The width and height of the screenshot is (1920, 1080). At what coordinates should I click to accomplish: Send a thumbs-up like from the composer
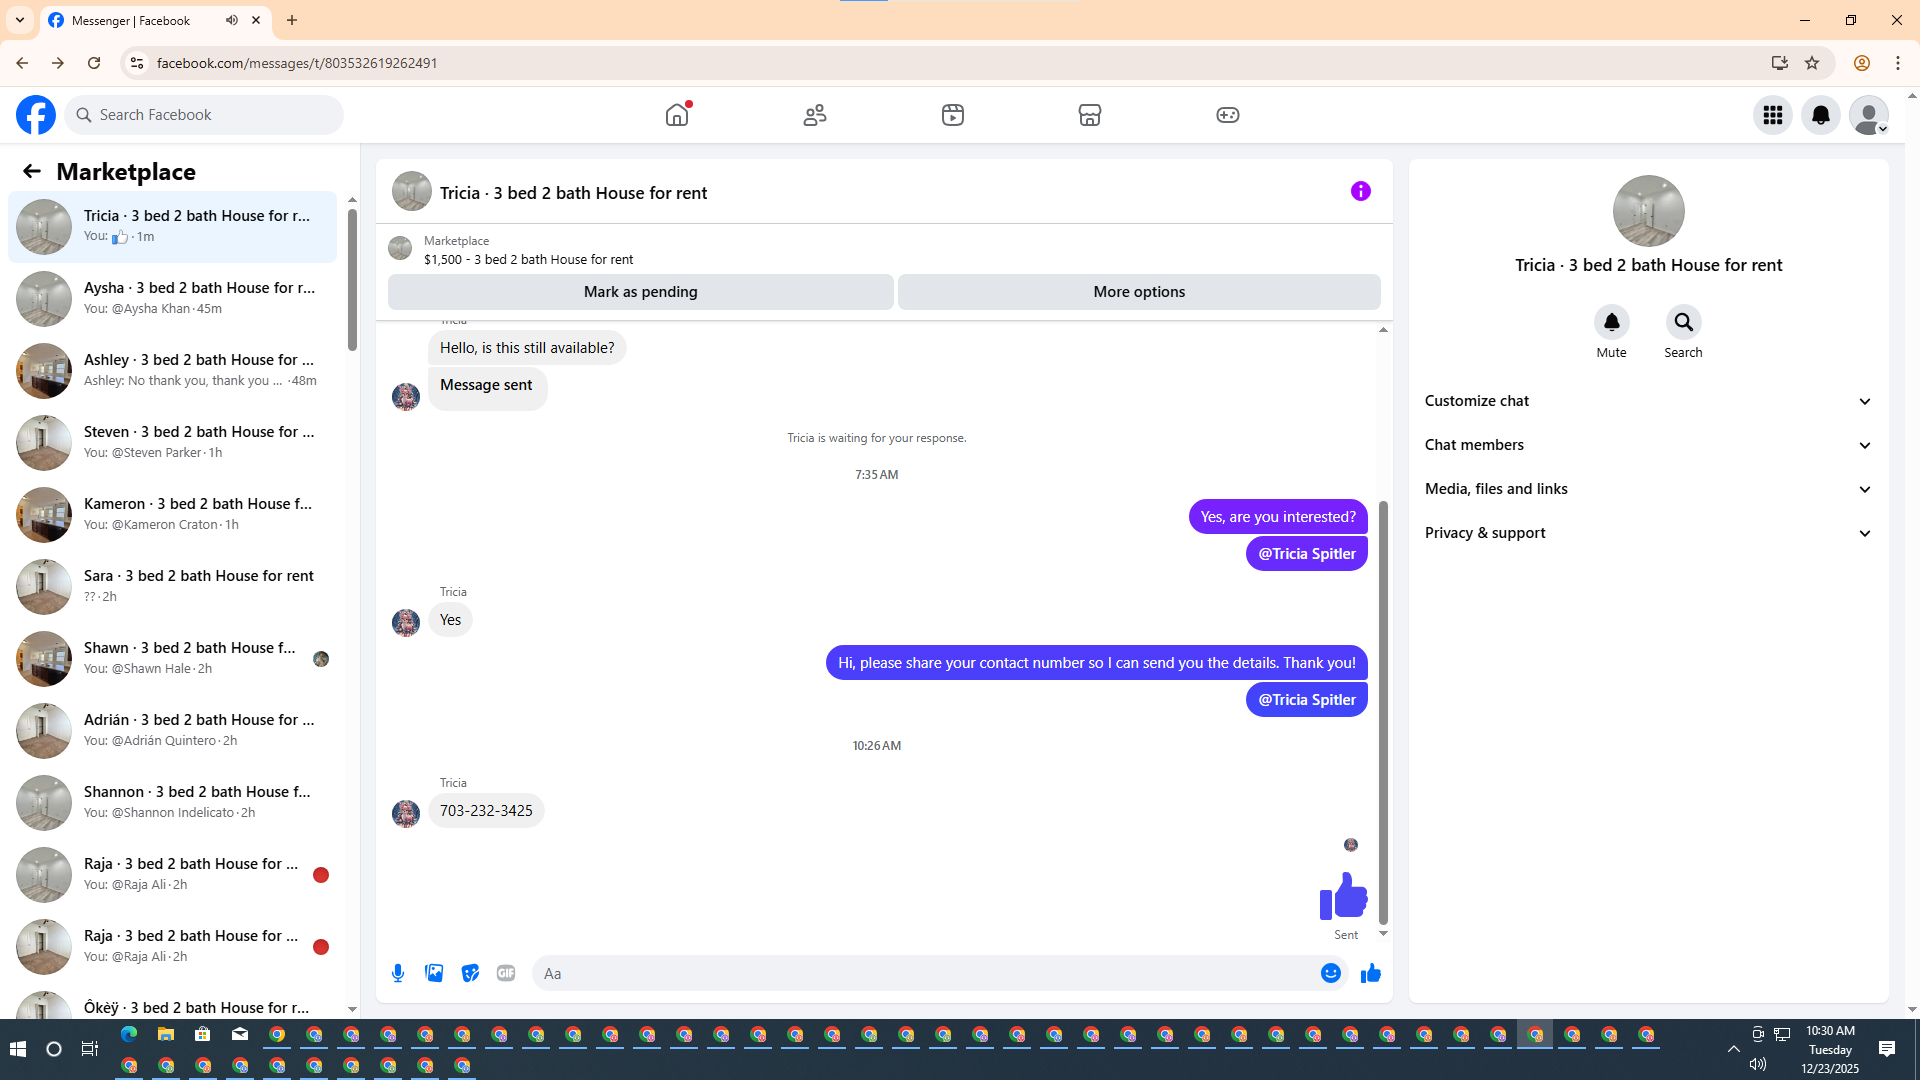1370,973
